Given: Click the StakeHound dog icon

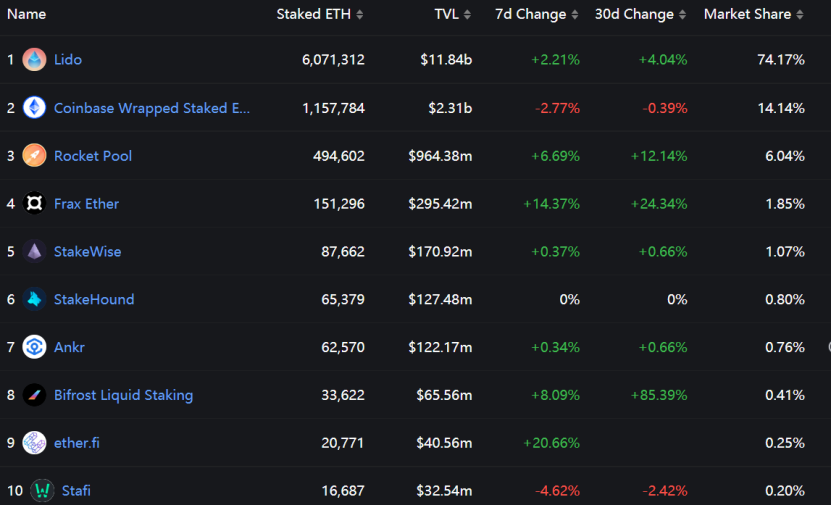Looking at the screenshot, I should pyautogui.click(x=34, y=299).
